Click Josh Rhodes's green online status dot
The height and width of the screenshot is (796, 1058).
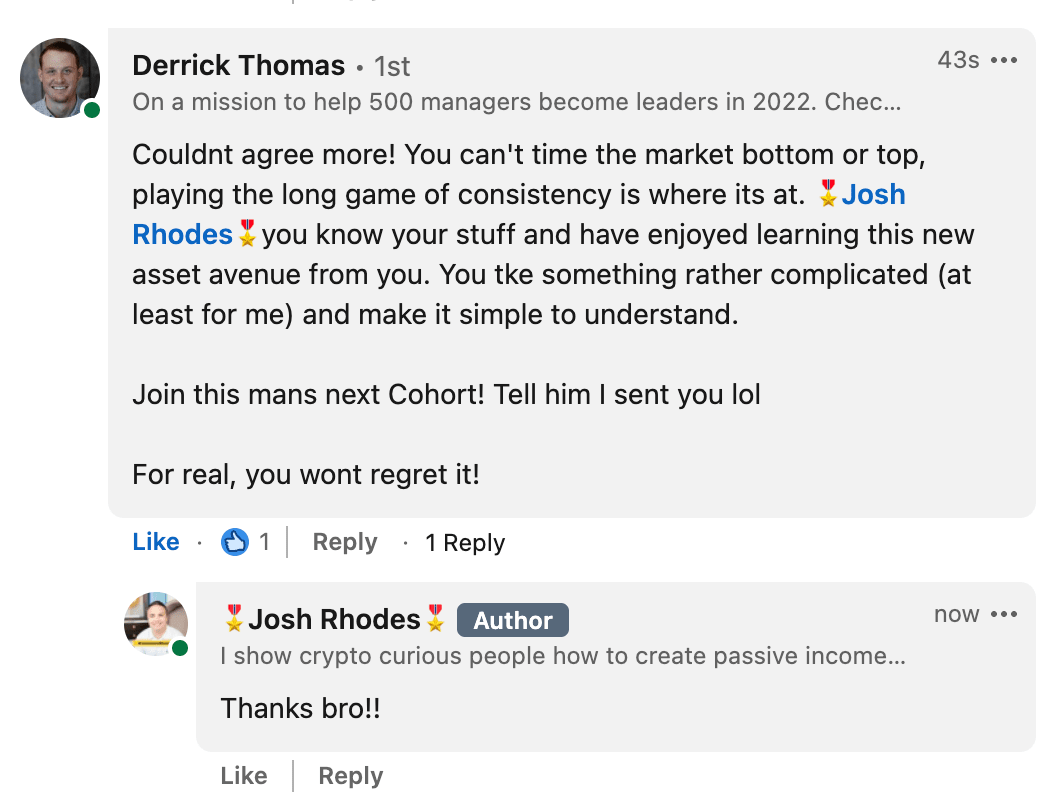(x=180, y=648)
